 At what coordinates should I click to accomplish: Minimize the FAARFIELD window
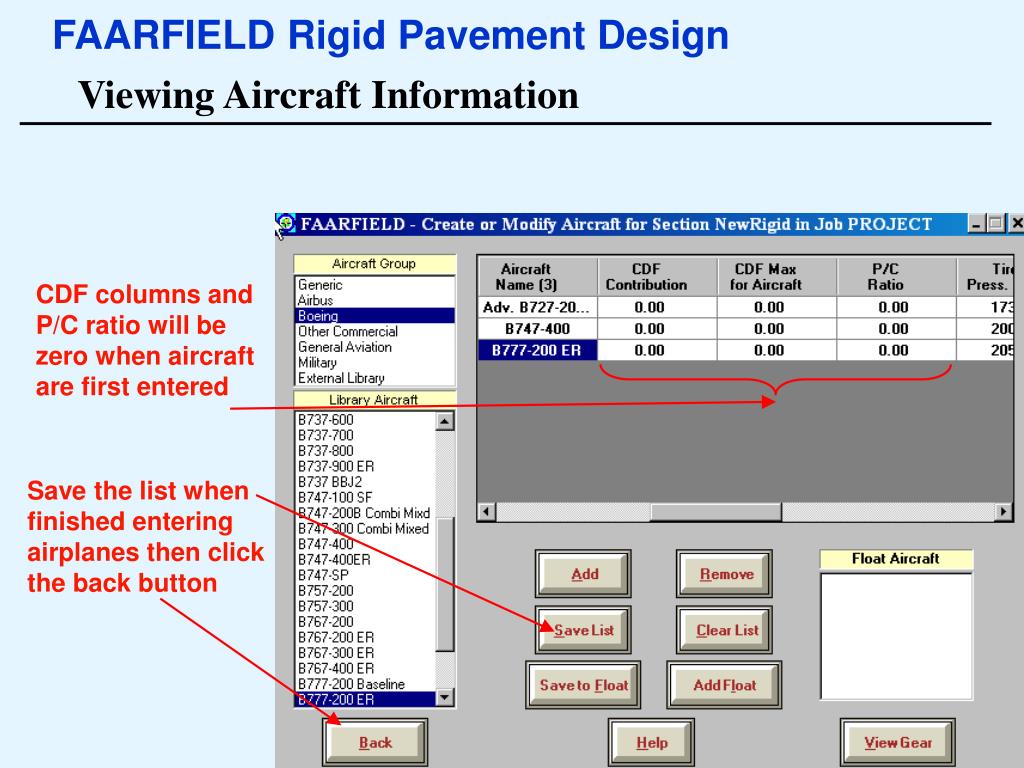[976, 224]
